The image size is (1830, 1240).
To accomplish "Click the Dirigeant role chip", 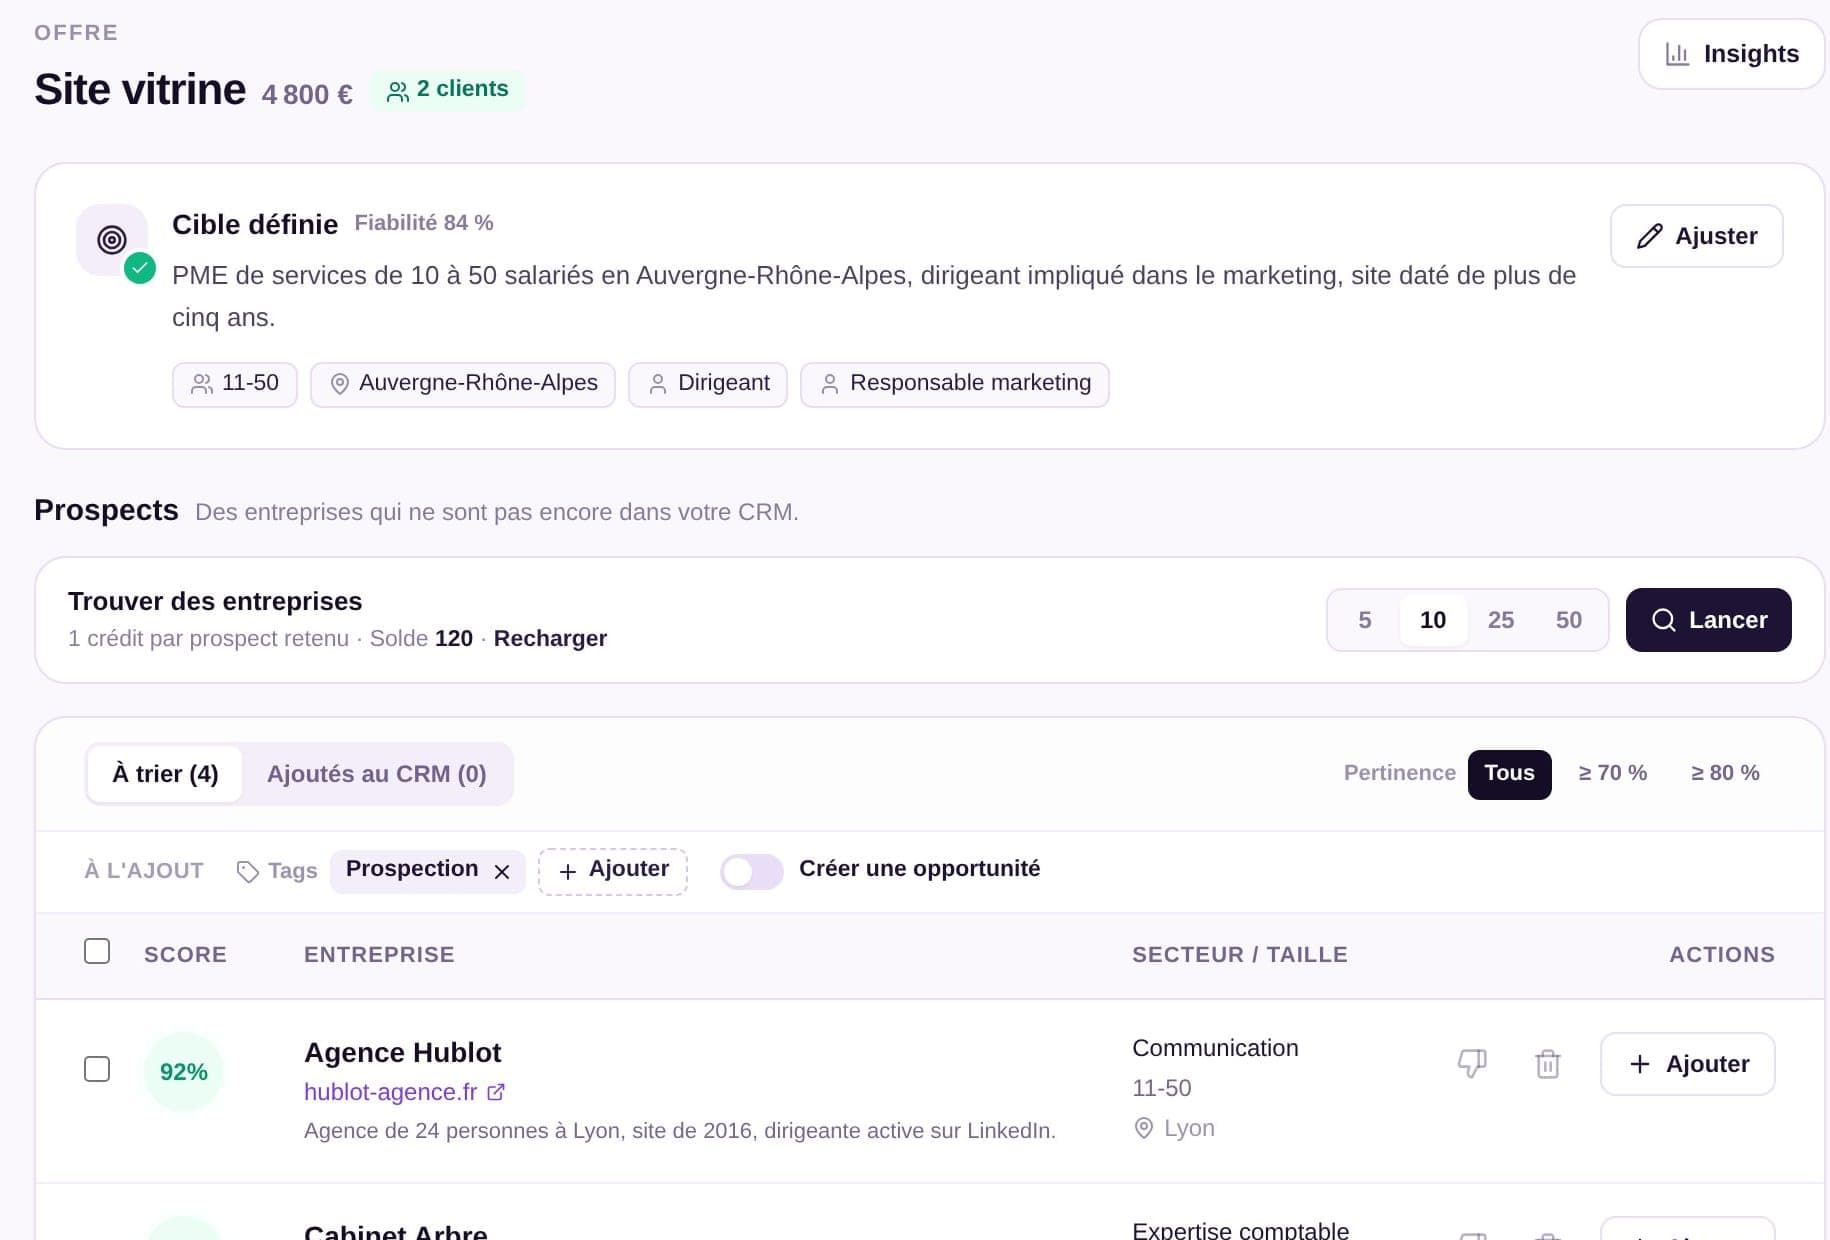I will pyautogui.click(x=708, y=384).
